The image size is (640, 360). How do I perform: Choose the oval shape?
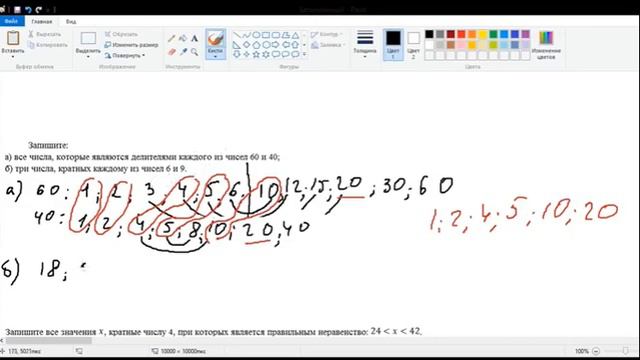coord(256,36)
